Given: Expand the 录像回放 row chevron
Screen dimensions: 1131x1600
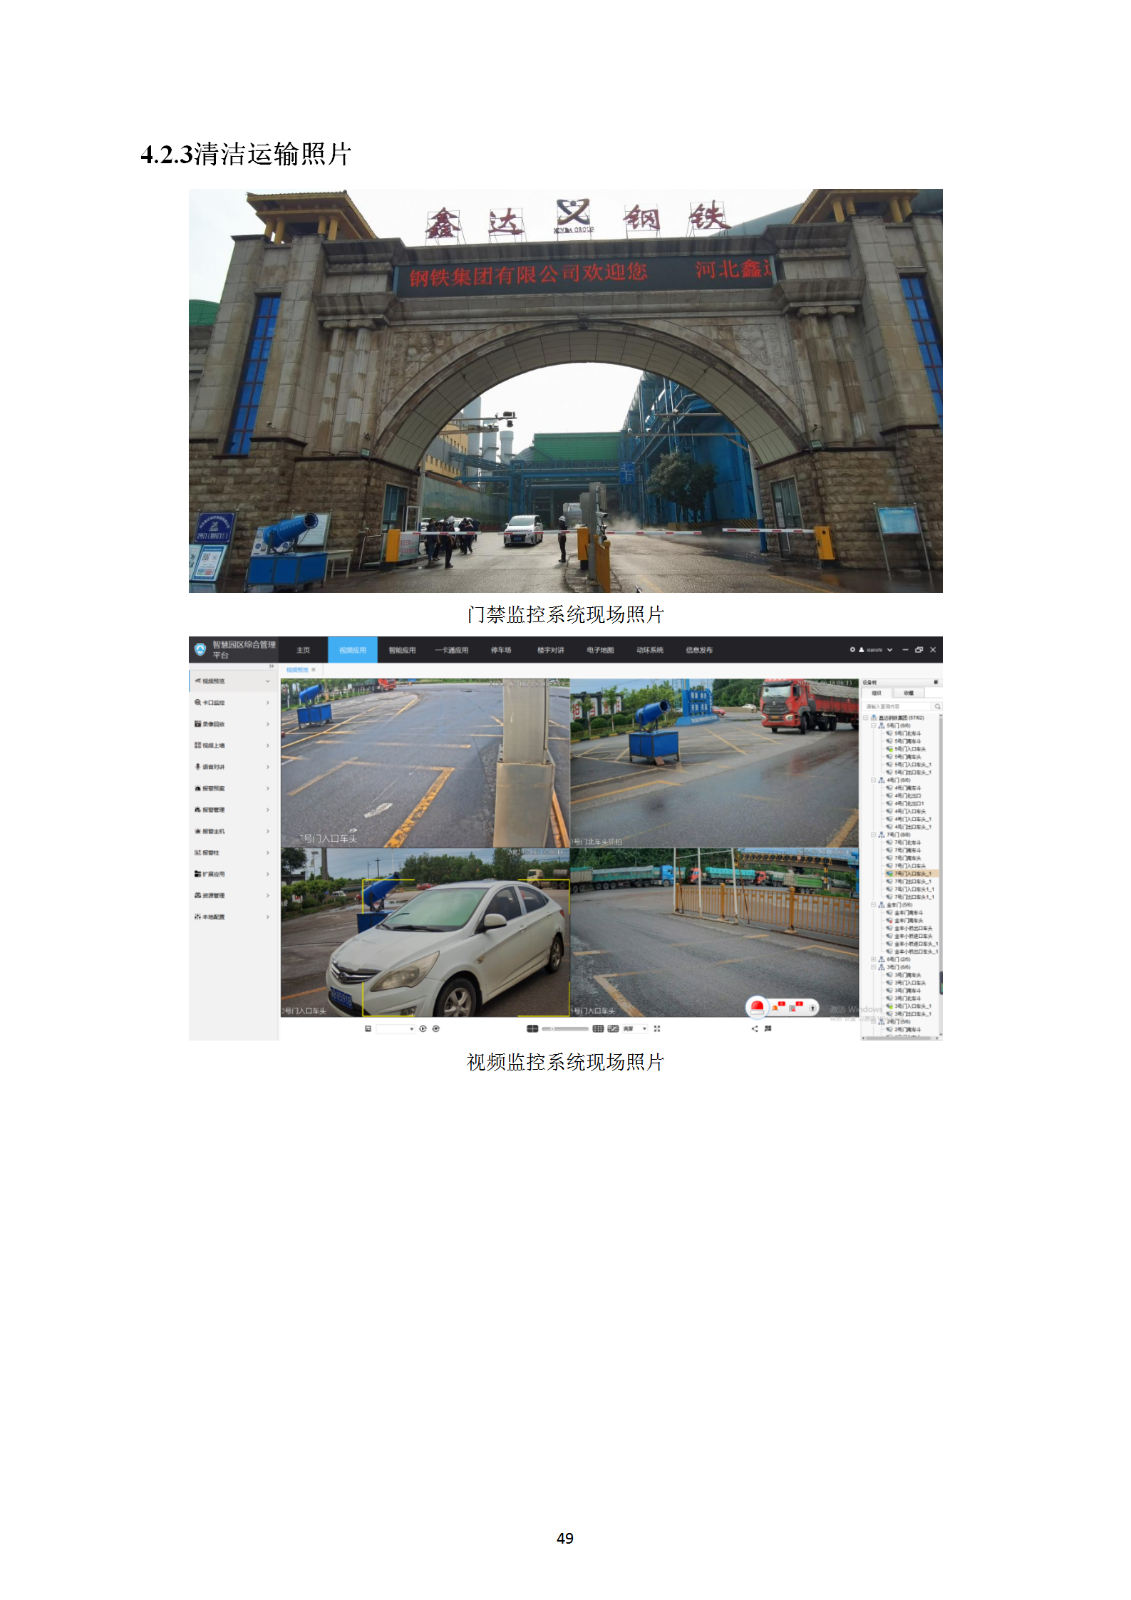Looking at the screenshot, I should [x=268, y=724].
